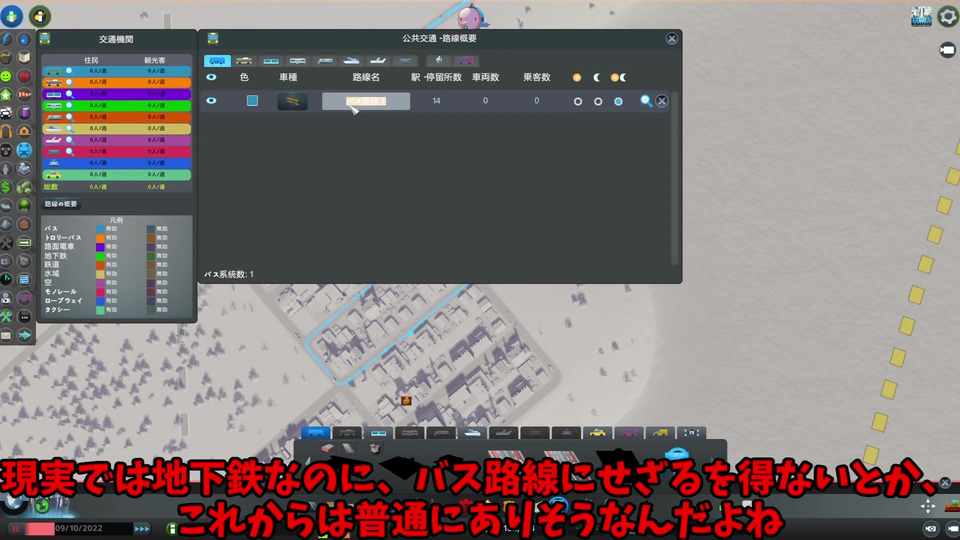Select the blue public transport info view
The width and height of the screenshot is (960, 540).
24,149
